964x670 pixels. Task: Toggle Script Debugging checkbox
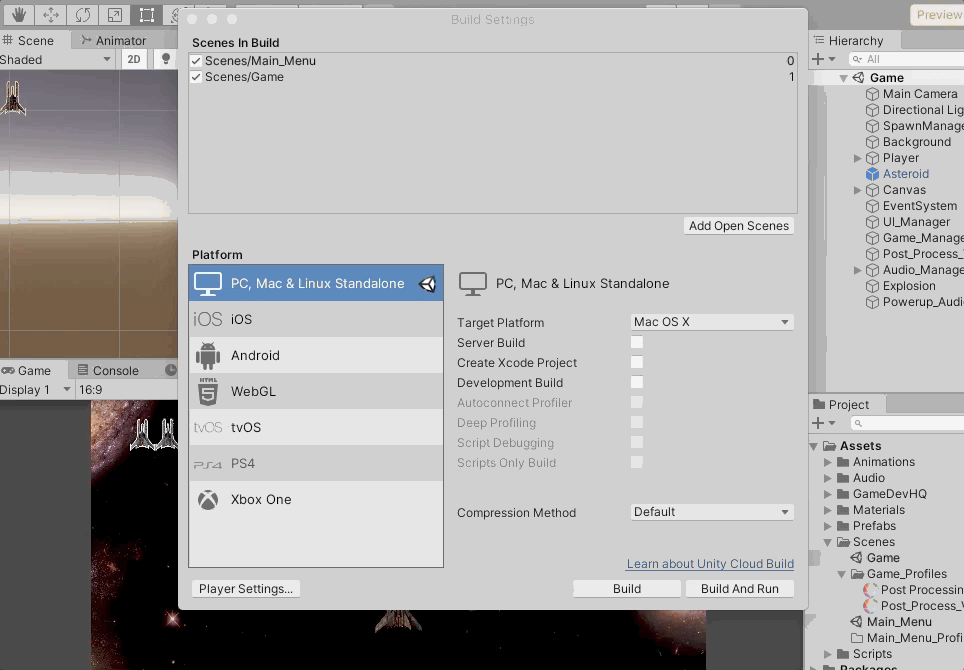coord(637,443)
